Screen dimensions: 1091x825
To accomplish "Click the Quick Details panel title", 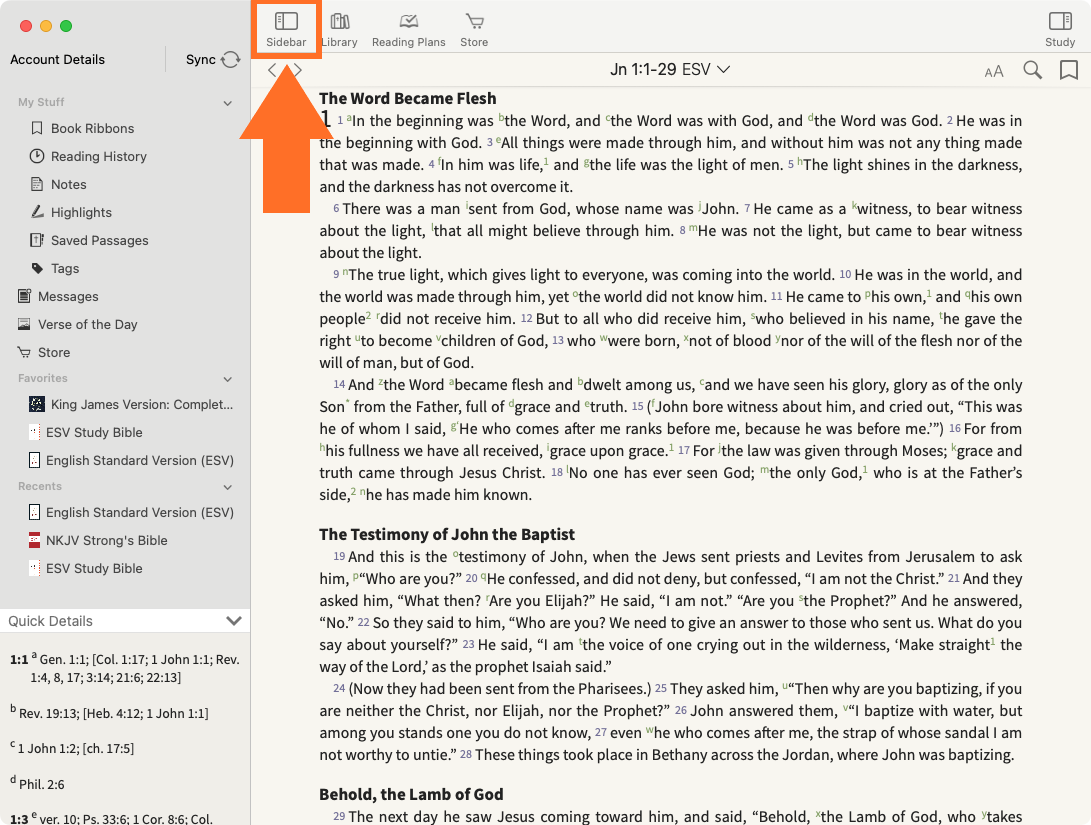I will point(50,621).
